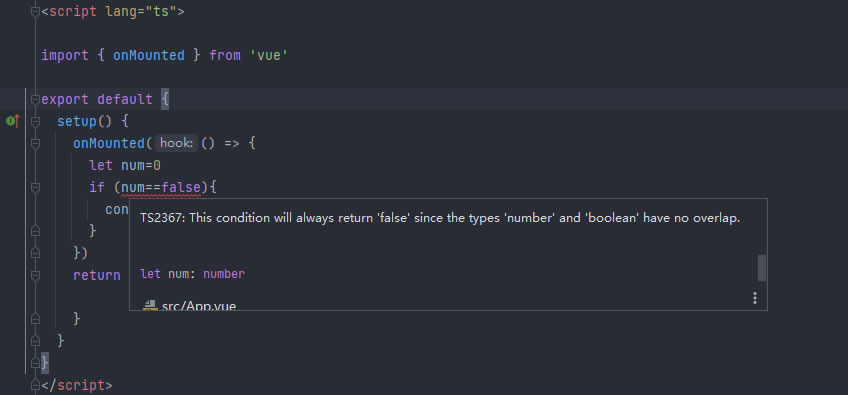Collapse the if (num==false) block
The width and height of the screenshot is (848, 395).
click(x=35, y=187)
